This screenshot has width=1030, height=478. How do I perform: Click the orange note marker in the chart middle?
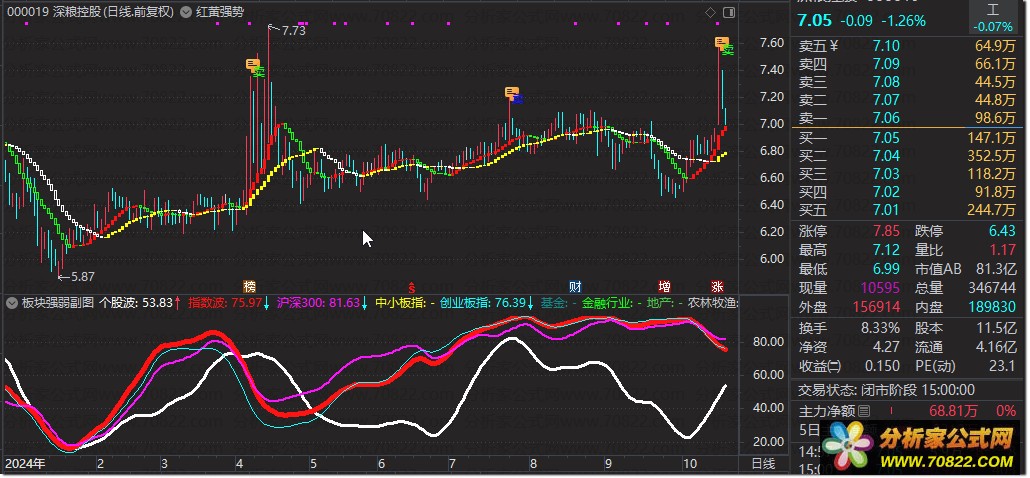tap(512, 93)
